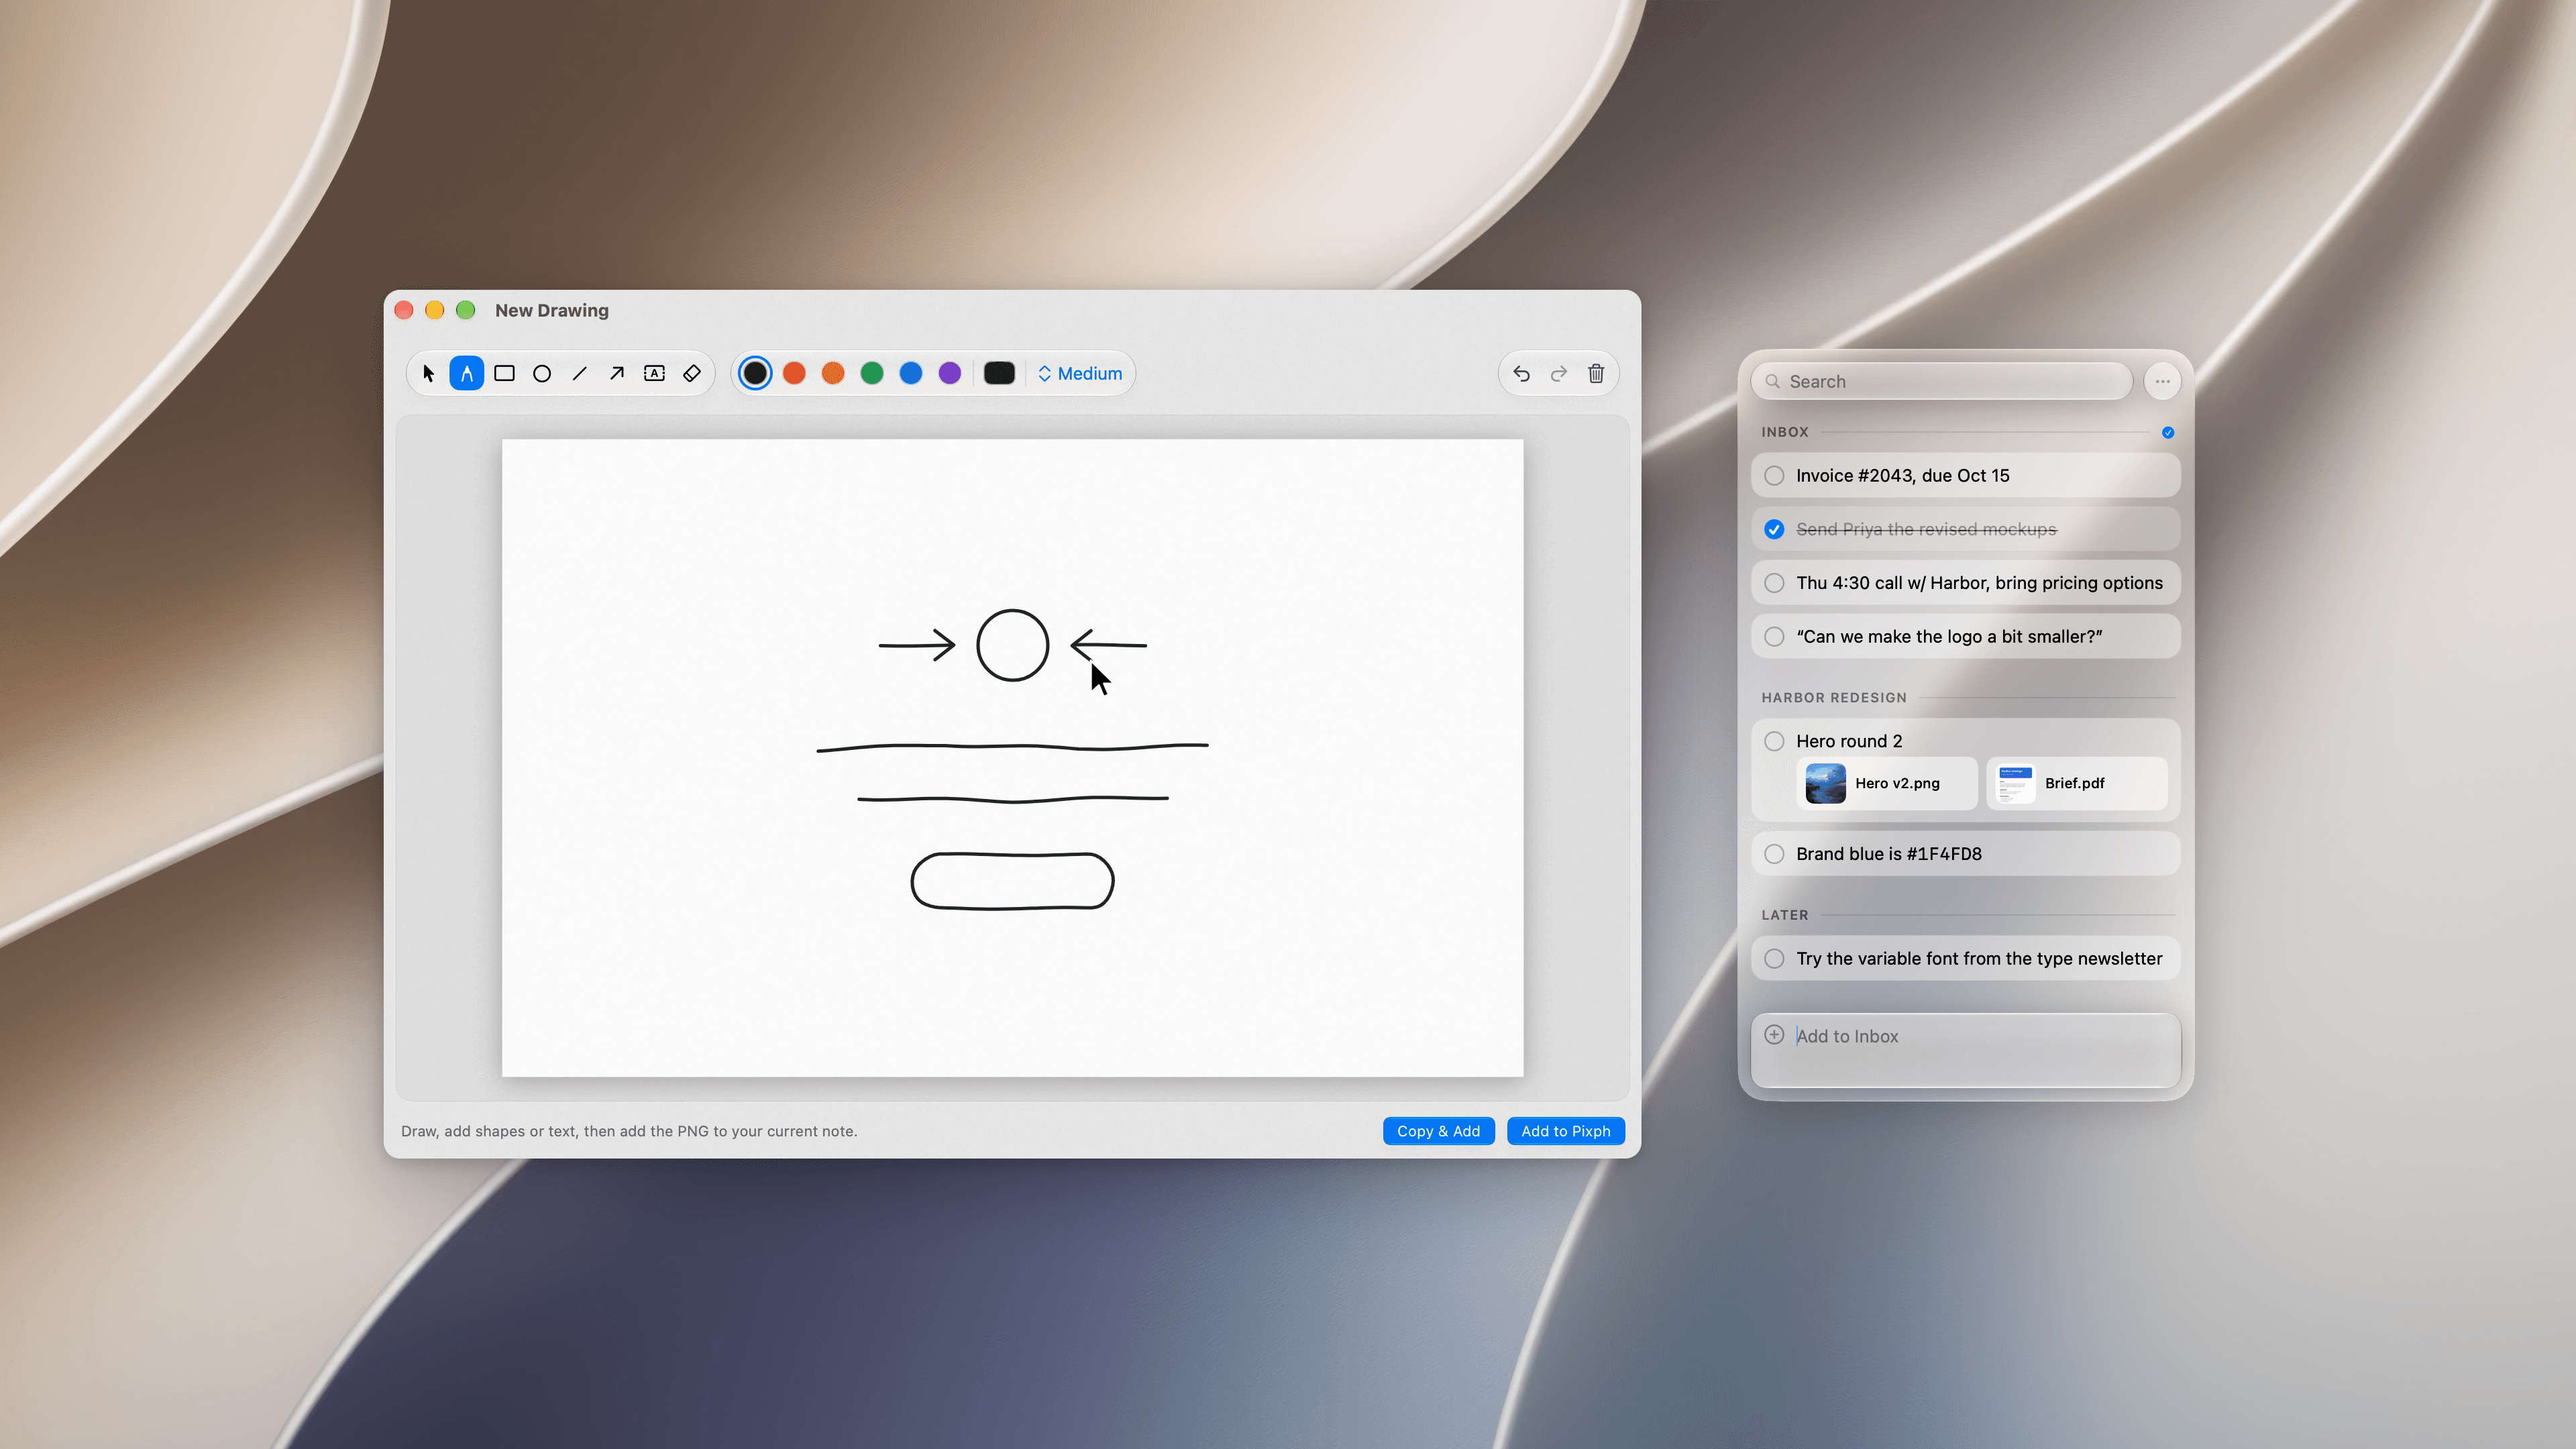The width and height of the screenshot is (2576, 1449).
Task: Click the INBOX section header
Action: (1785, 432)
